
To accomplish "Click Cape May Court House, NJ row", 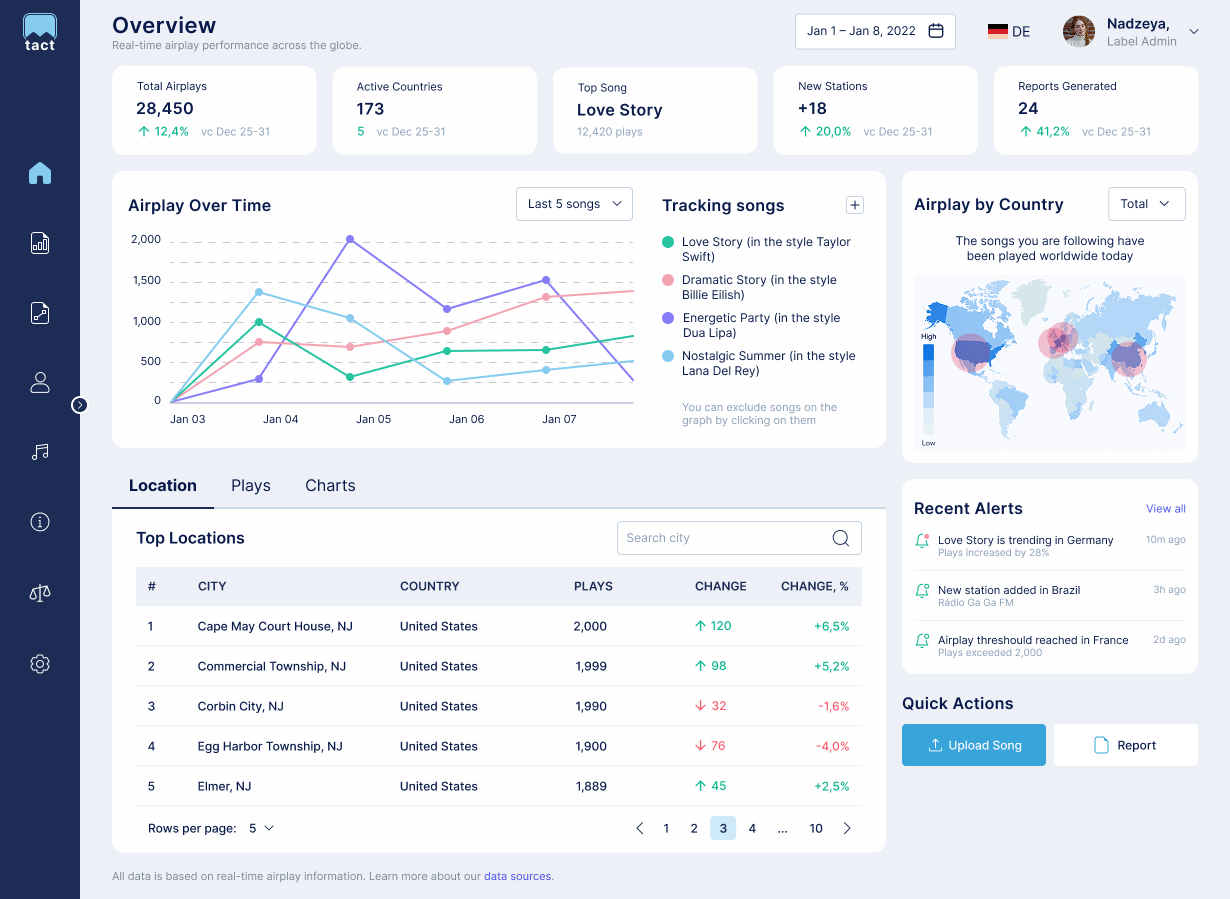I will tap(499, 626).
